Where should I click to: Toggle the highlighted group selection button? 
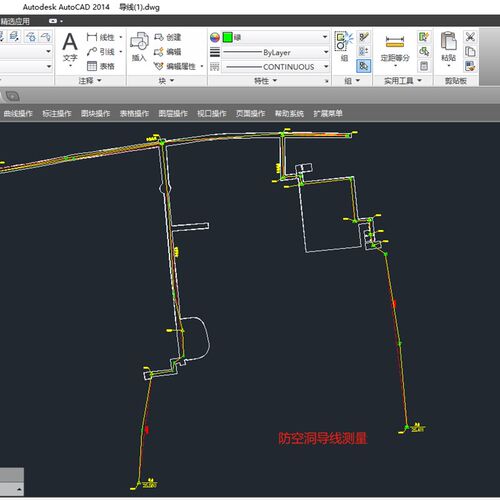pyautogui.click(x=363, y=66)
